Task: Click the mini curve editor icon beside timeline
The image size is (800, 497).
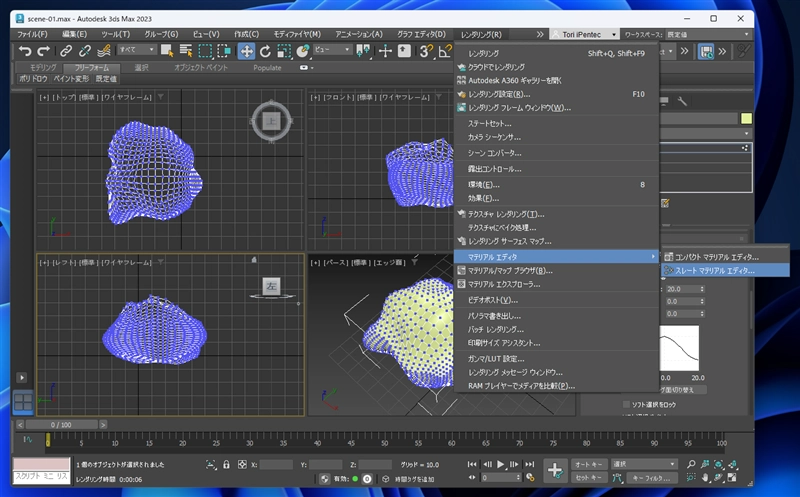Action: tap(28, 439)
